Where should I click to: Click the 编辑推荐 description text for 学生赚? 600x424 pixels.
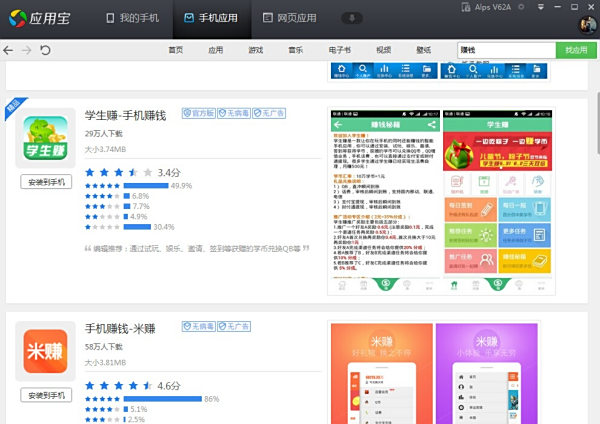pyautogui.click(x=197, y=249)
